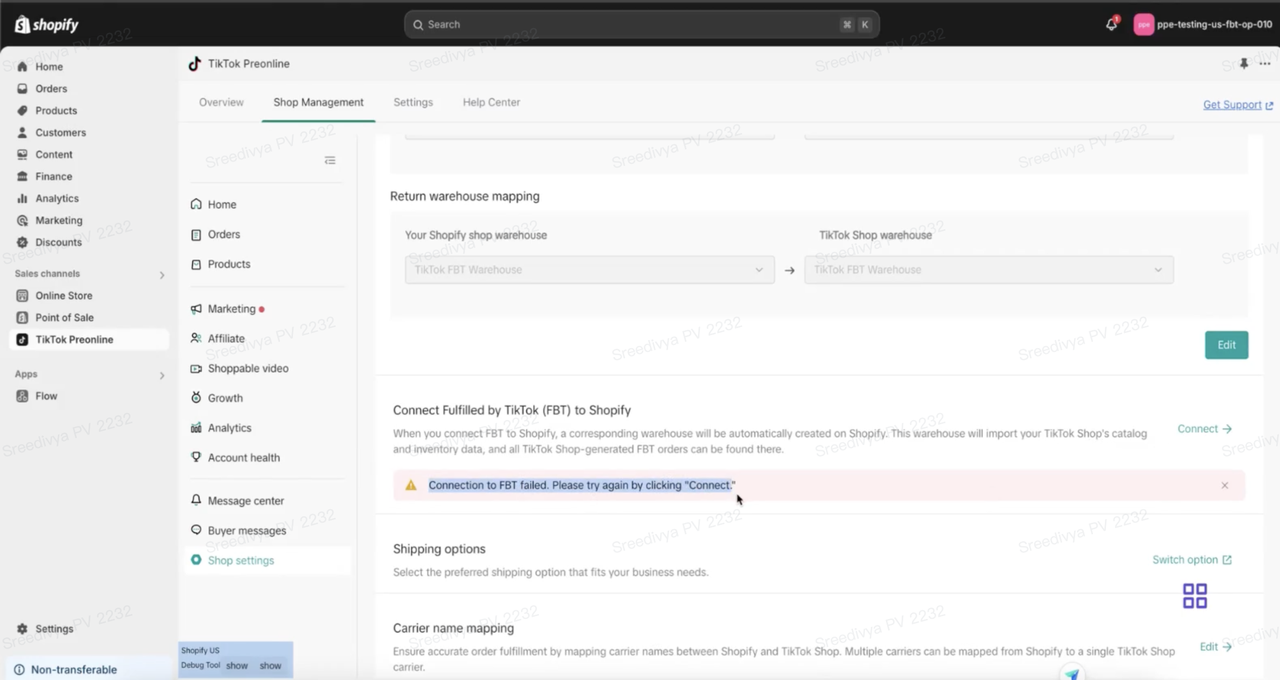Open Shopify shop warehouse dropdown
The width and height of the screenshot is (1280, 680).
589,269
